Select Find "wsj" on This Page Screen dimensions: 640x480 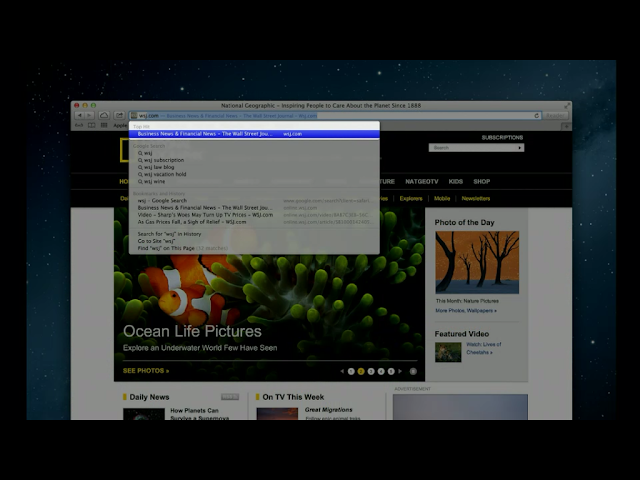[254, 248]
